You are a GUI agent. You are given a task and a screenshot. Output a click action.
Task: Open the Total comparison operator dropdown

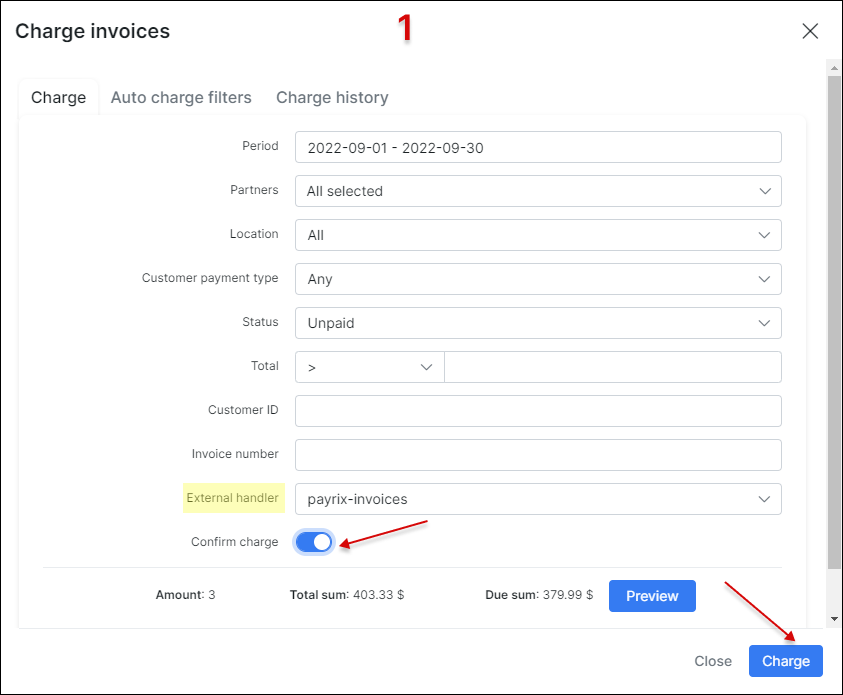pos(369,367)
